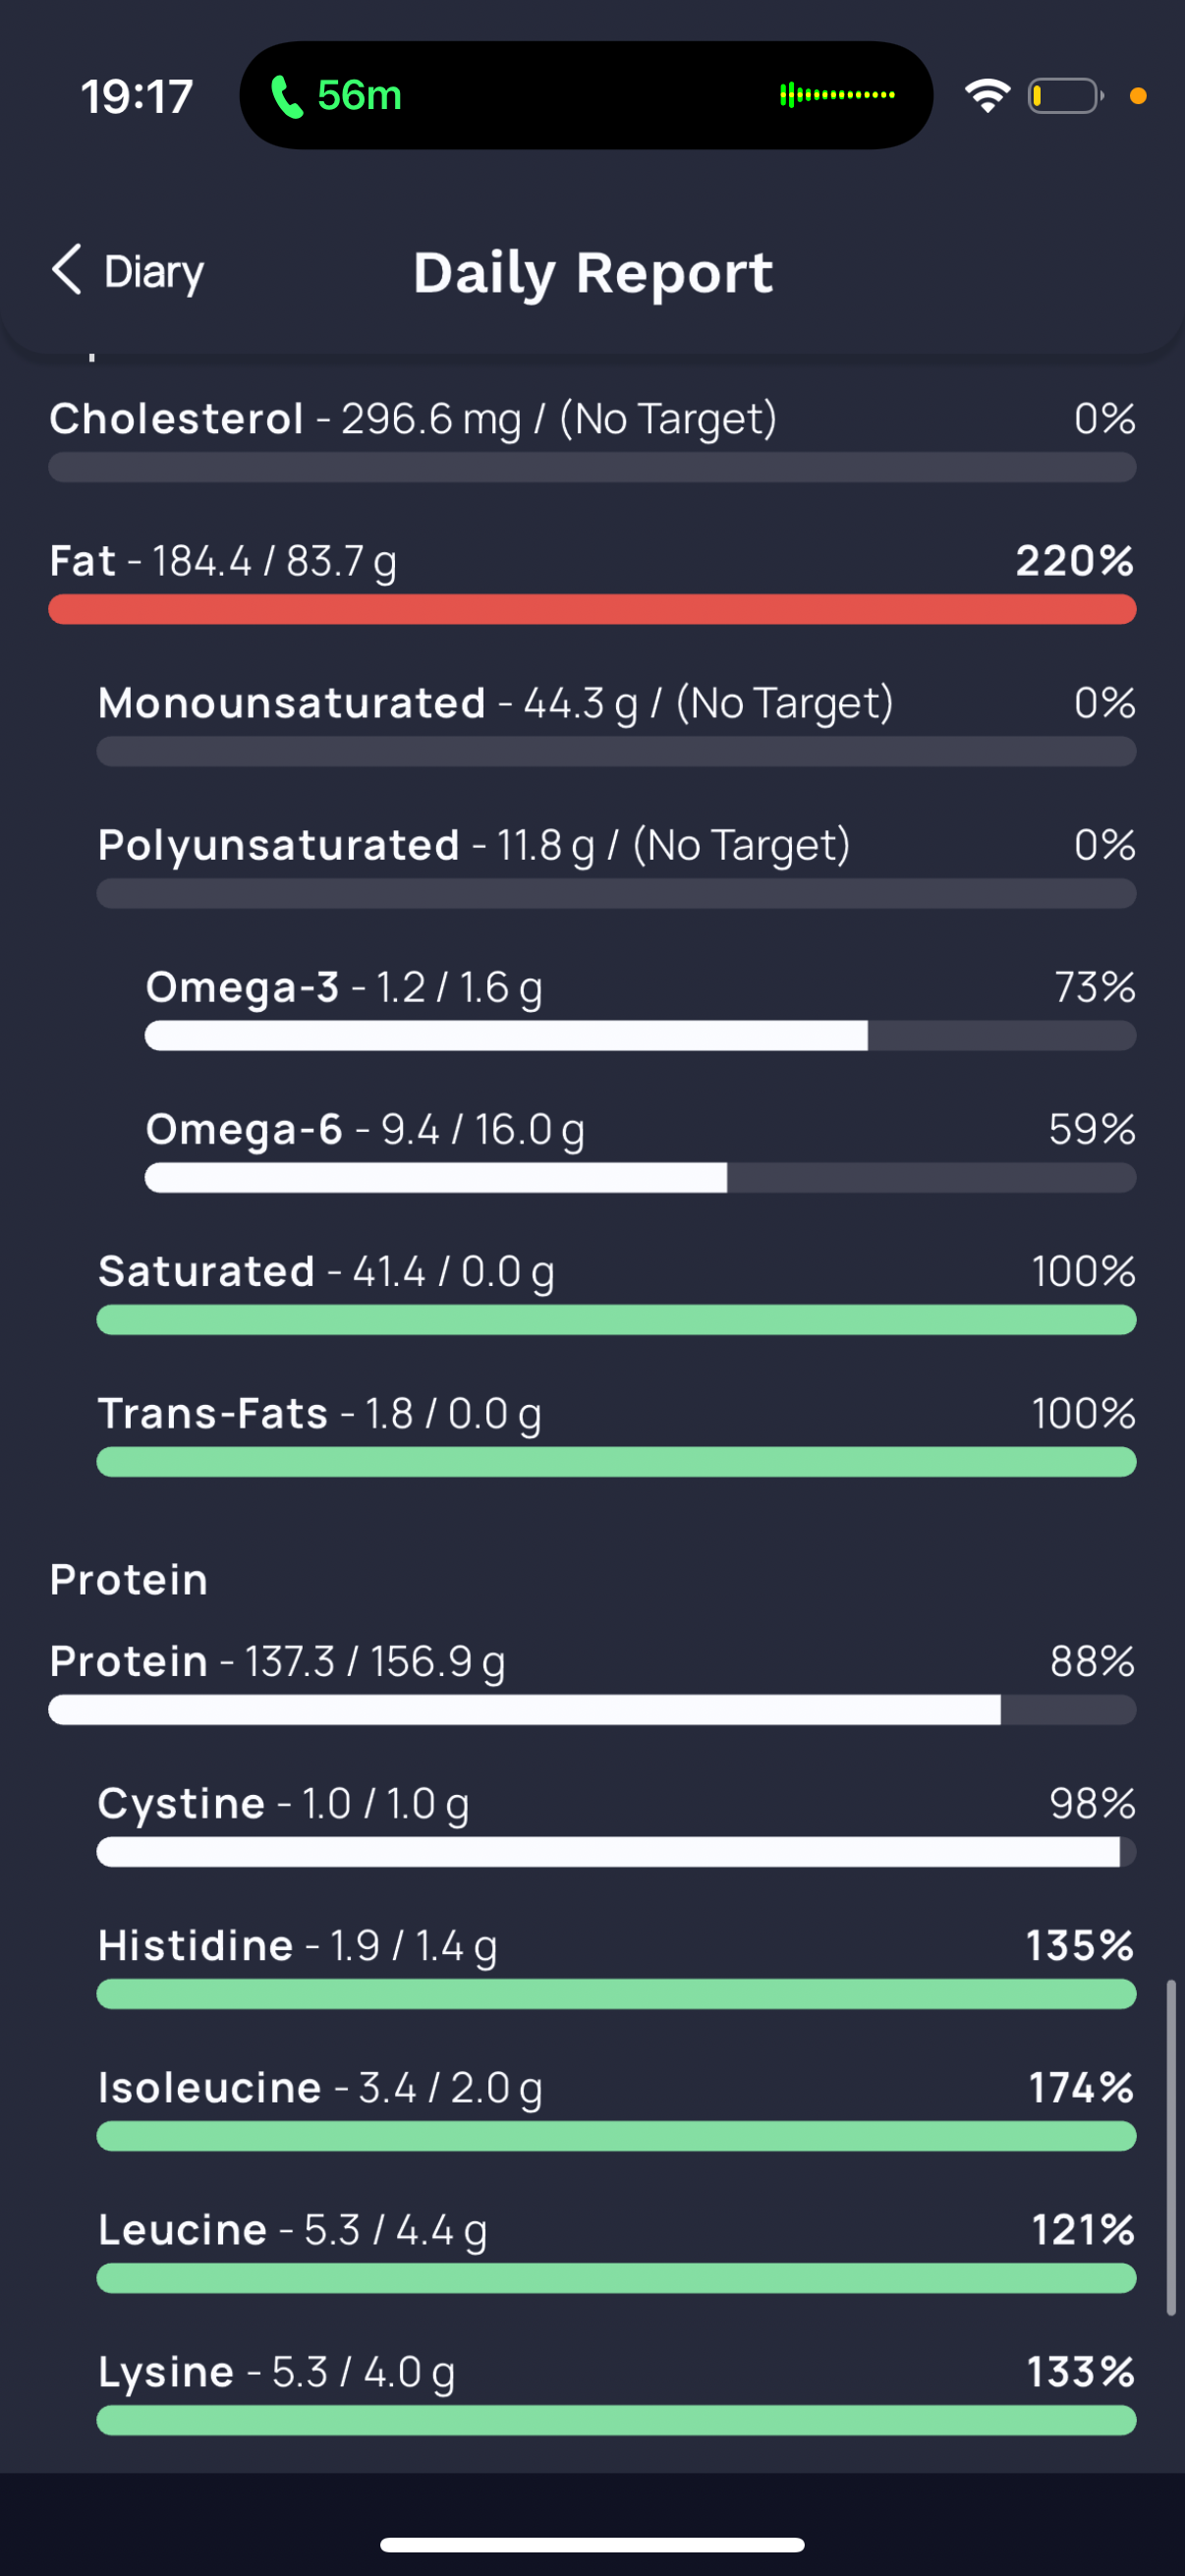Tap the Trans-Fats green bar
1185x2576 pixels.
click(616, 1462)
